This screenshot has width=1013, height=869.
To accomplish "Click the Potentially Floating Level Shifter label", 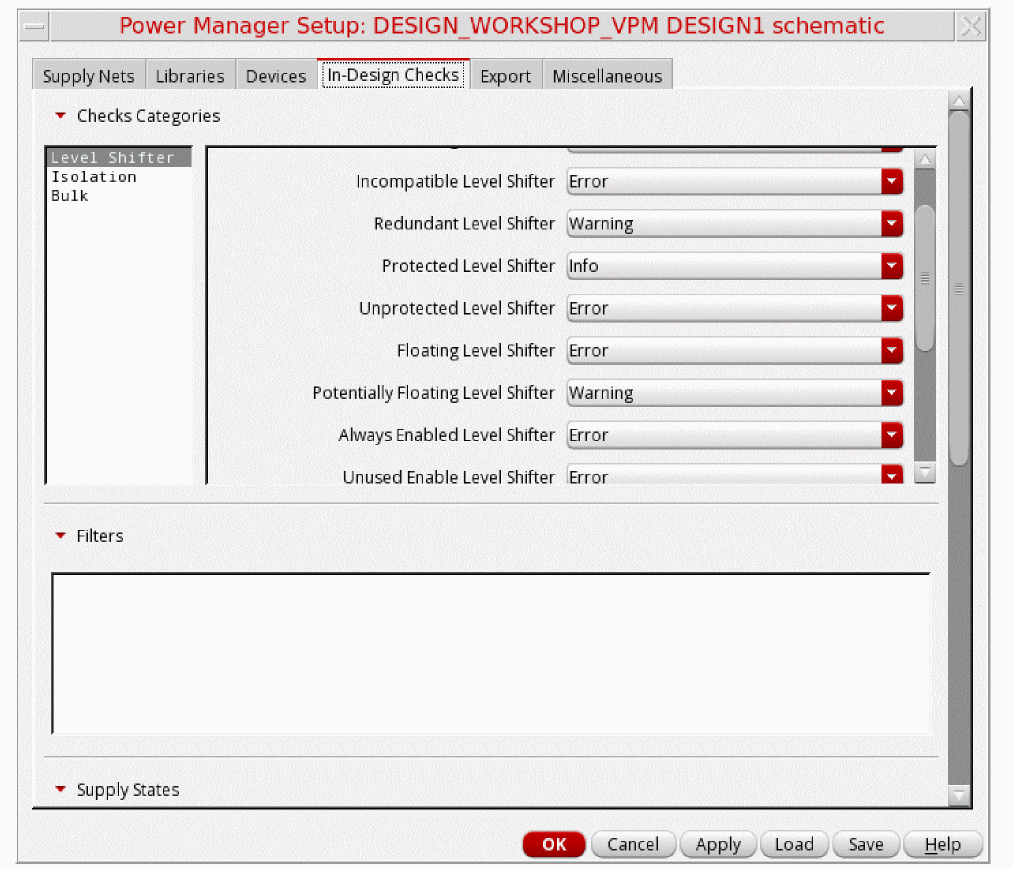I will pos(433,393).
